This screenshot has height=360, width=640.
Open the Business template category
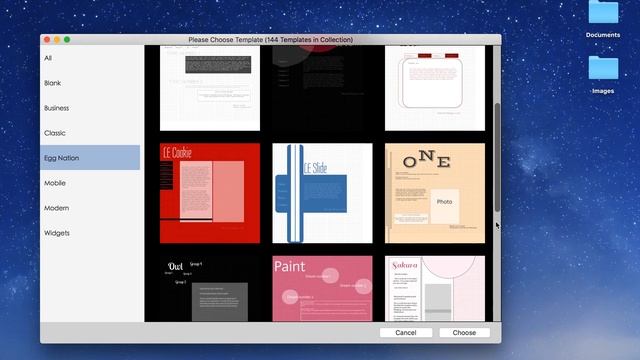[90, 108]
